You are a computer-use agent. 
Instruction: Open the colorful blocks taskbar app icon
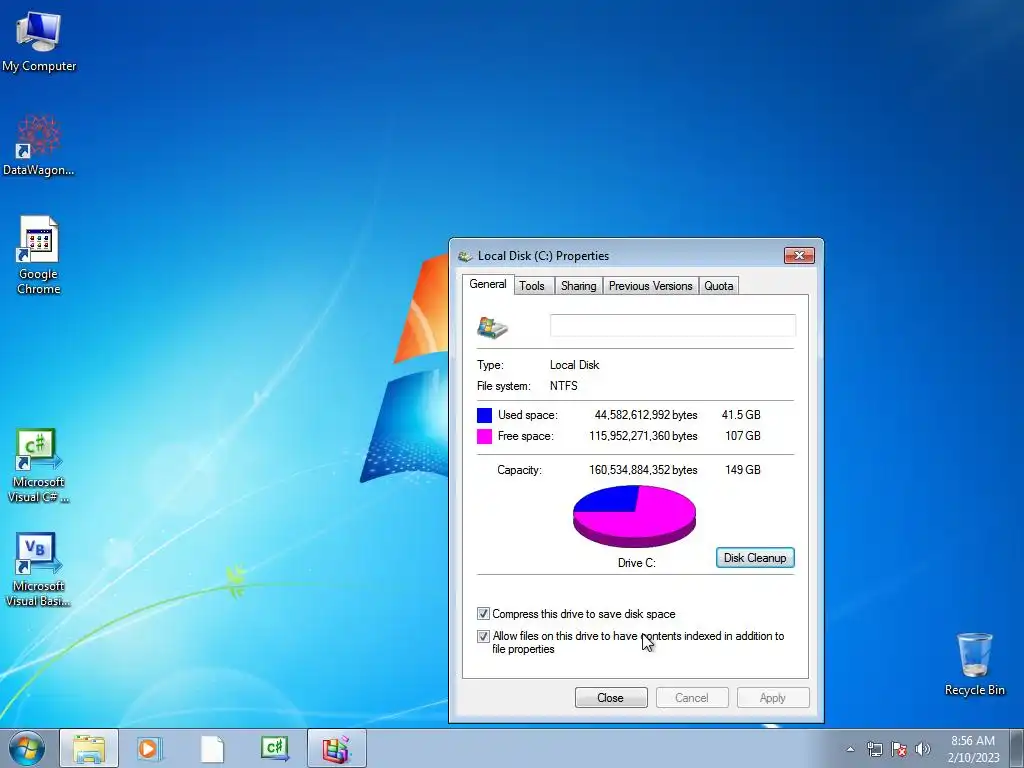click(337, 748)
